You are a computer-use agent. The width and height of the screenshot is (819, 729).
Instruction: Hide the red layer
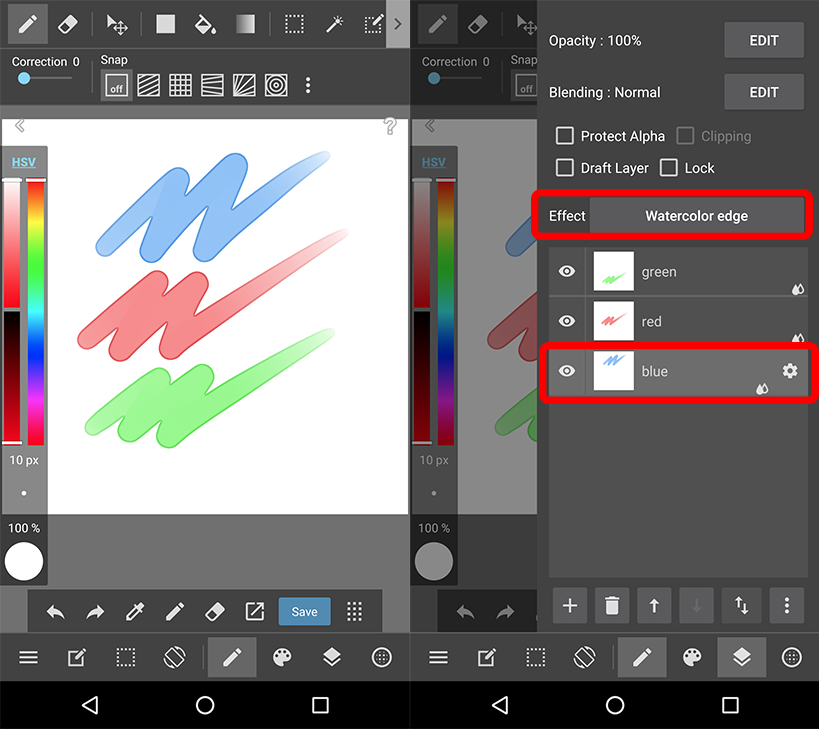tap(567, 321)
